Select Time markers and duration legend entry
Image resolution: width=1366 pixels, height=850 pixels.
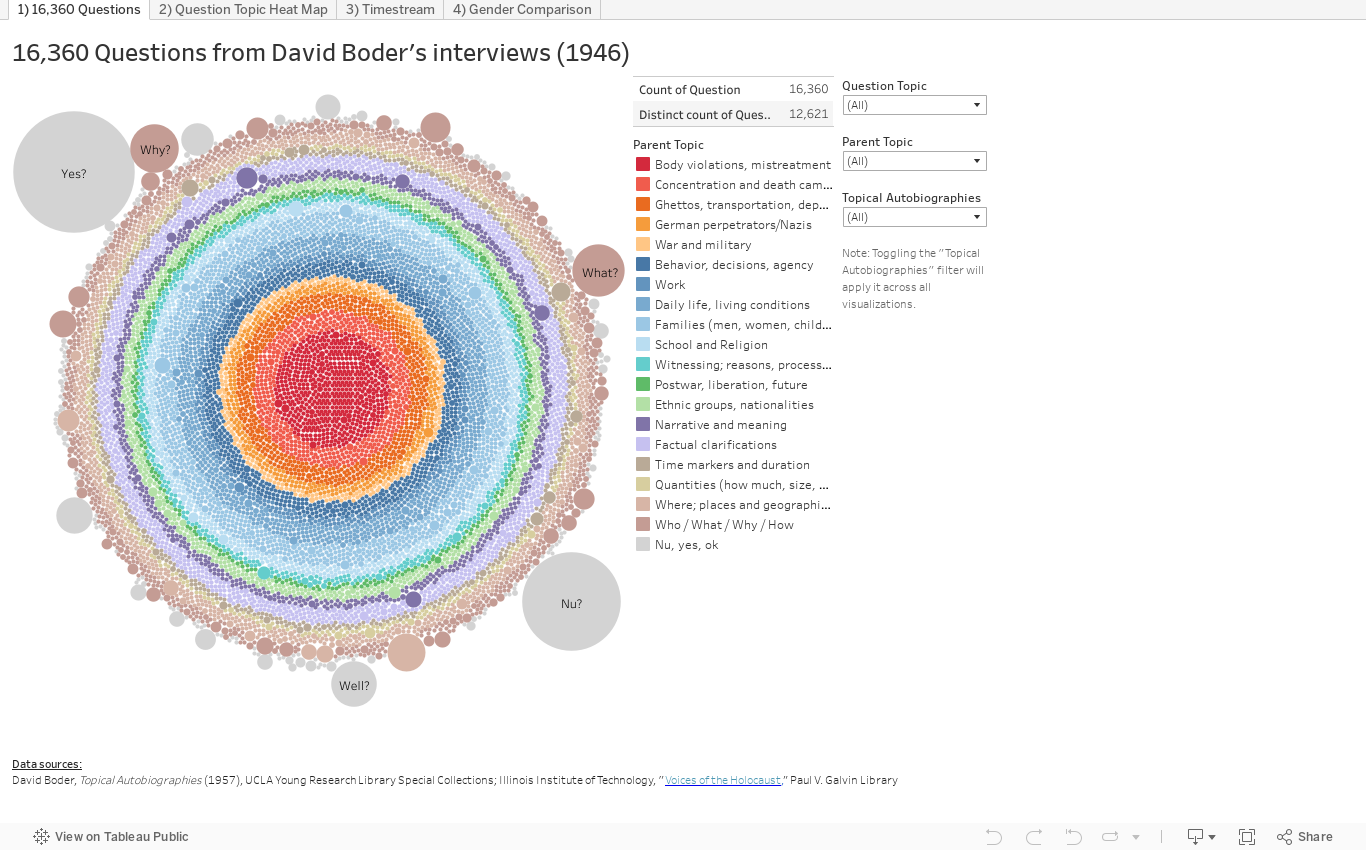[733, 464]
